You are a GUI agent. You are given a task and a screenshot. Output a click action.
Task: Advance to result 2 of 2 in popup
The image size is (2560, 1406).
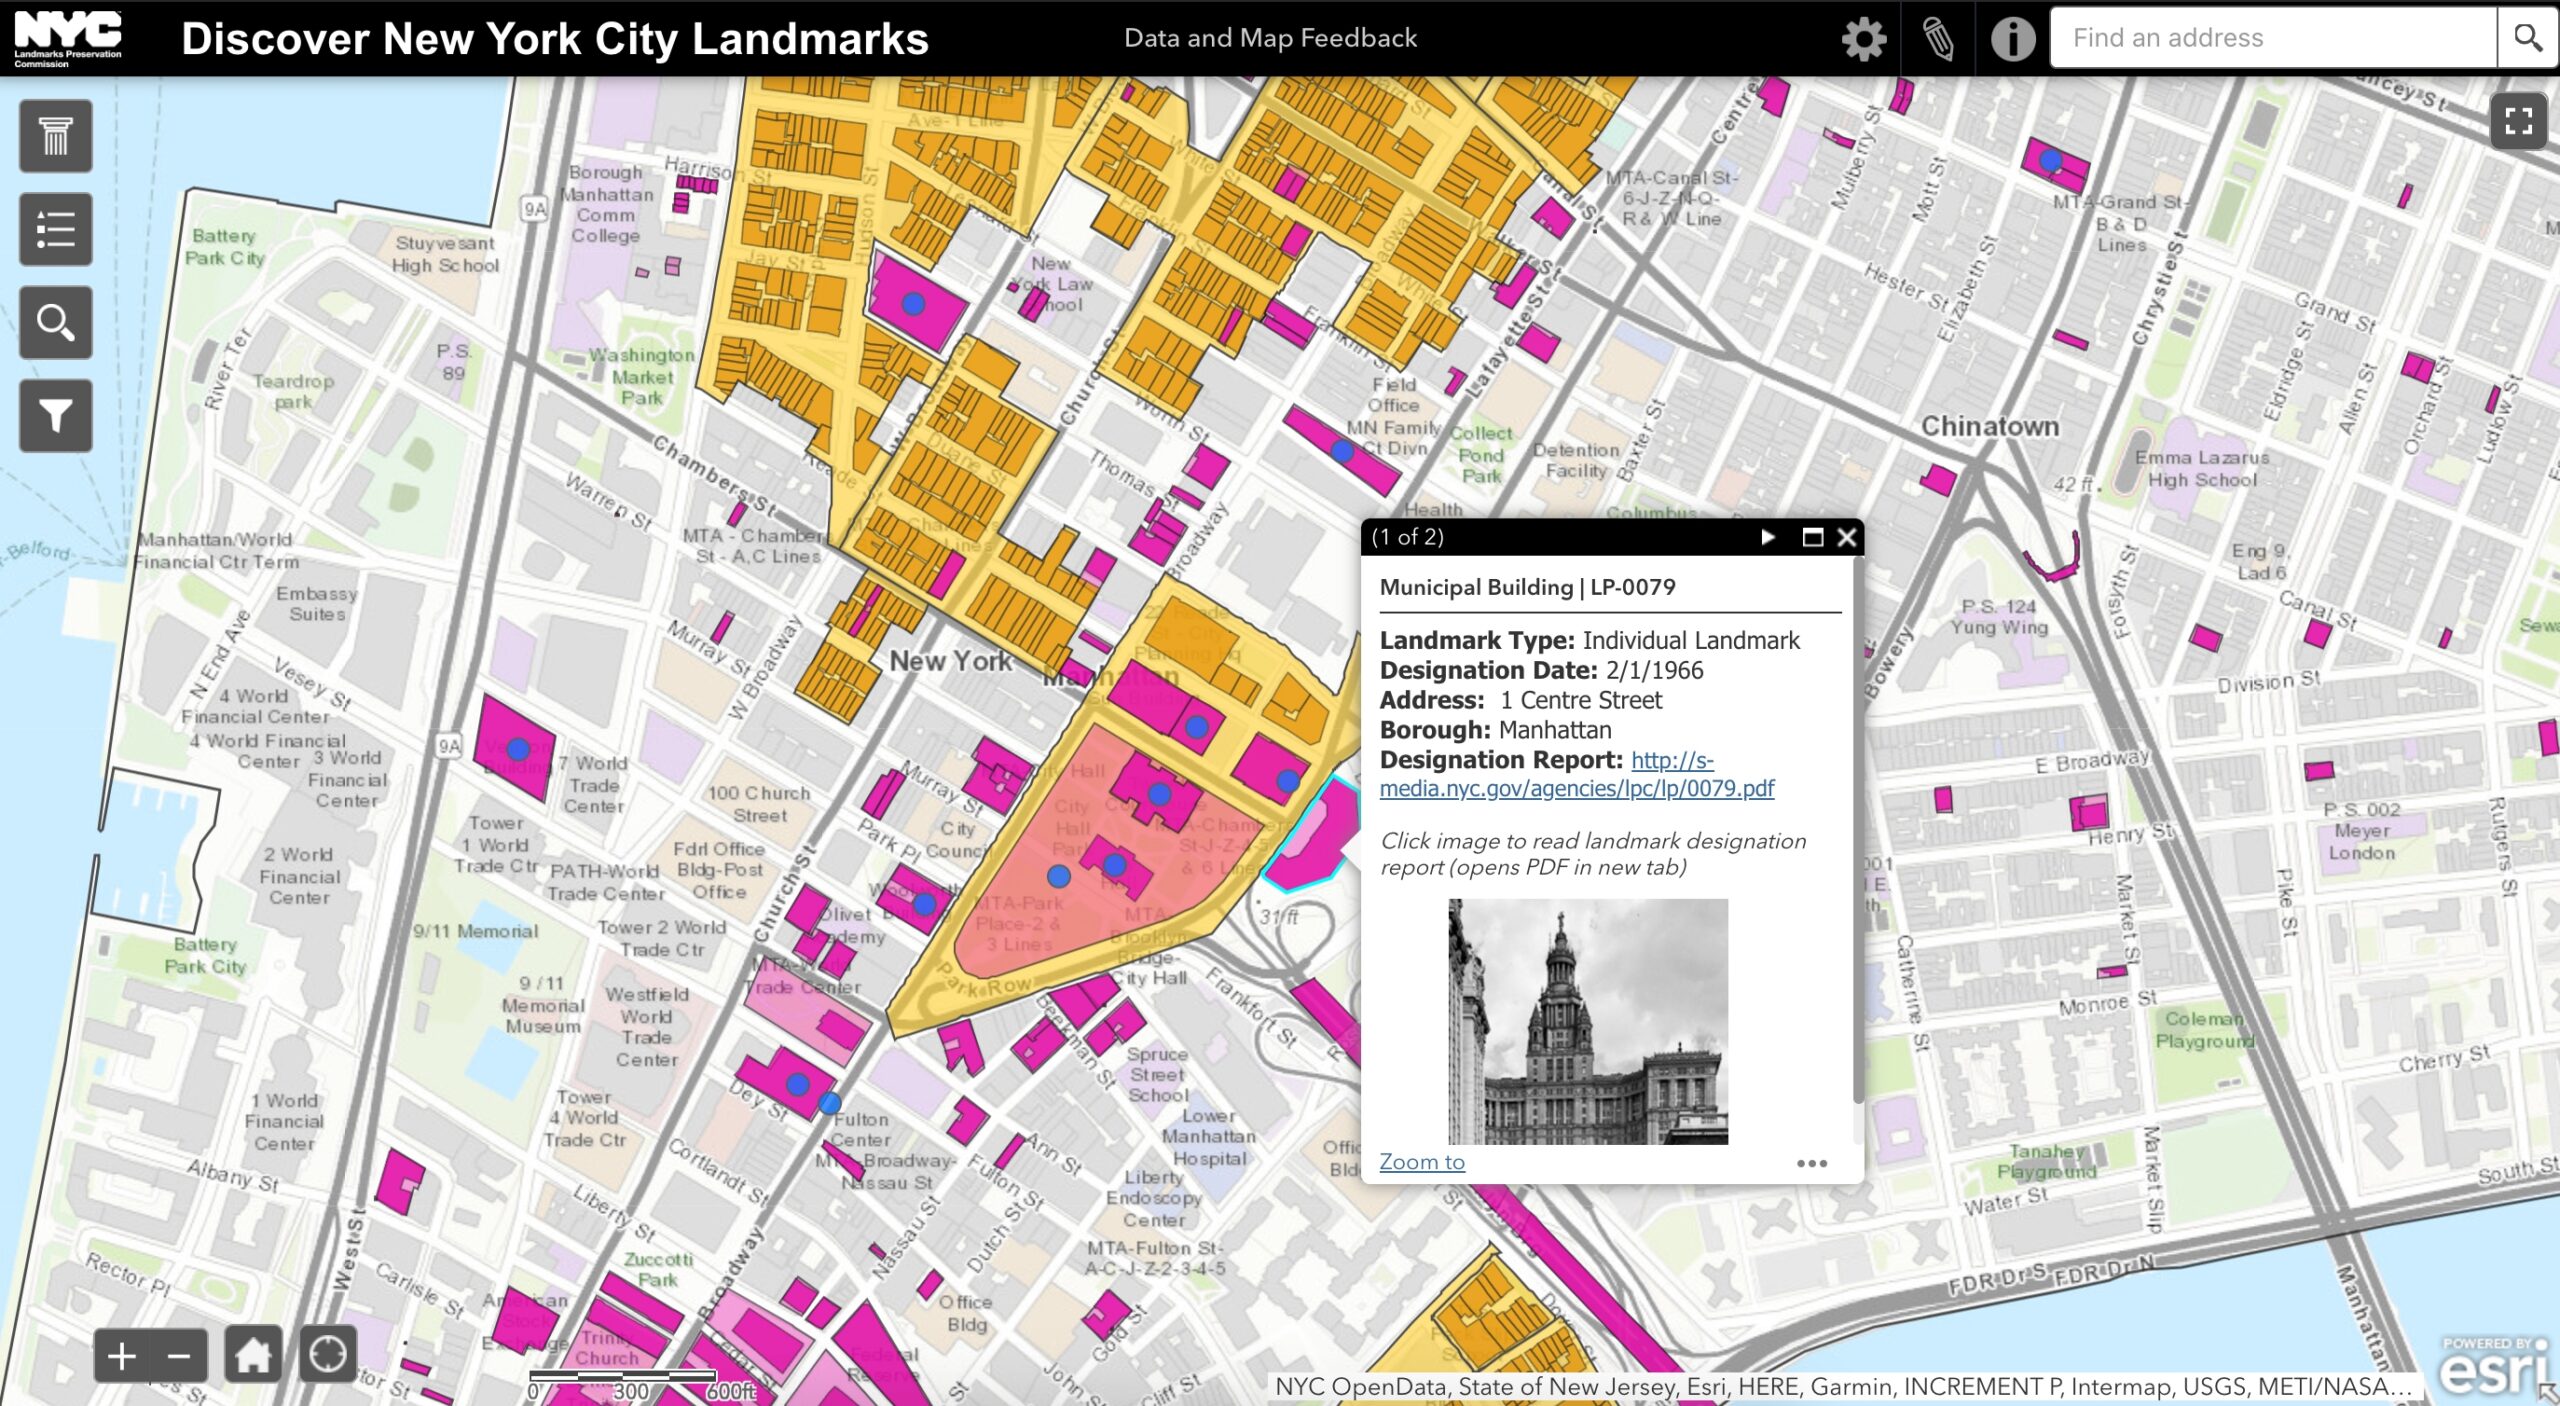point(1767,538)
